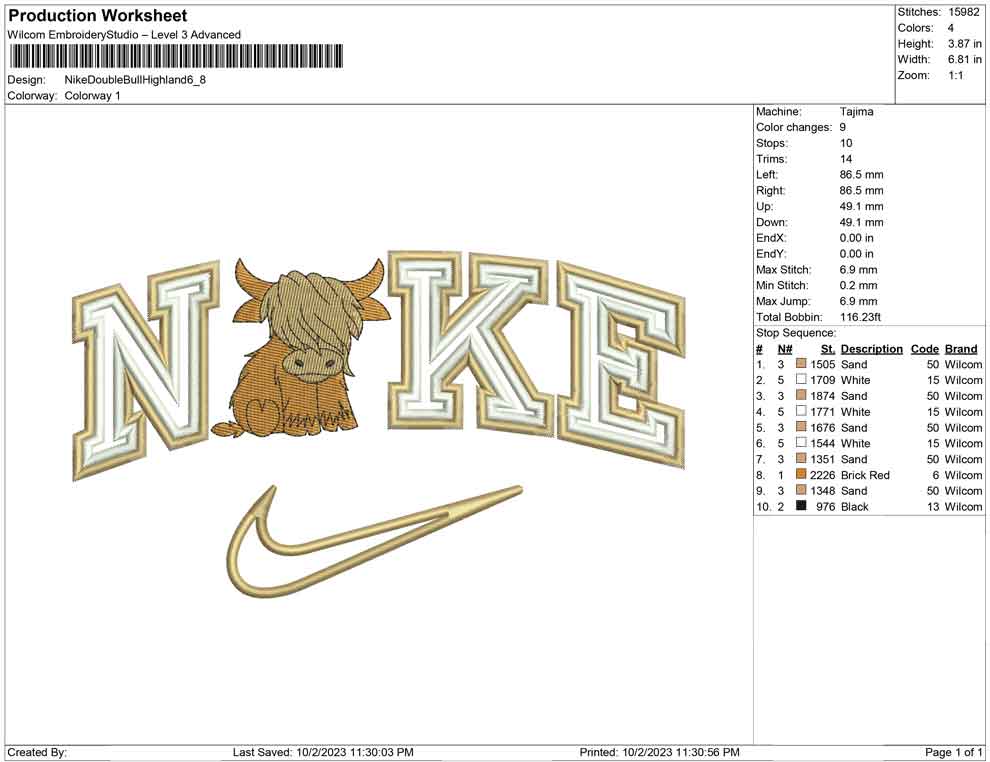Click the White swatch in stop row 1709

tap(801, 379)
